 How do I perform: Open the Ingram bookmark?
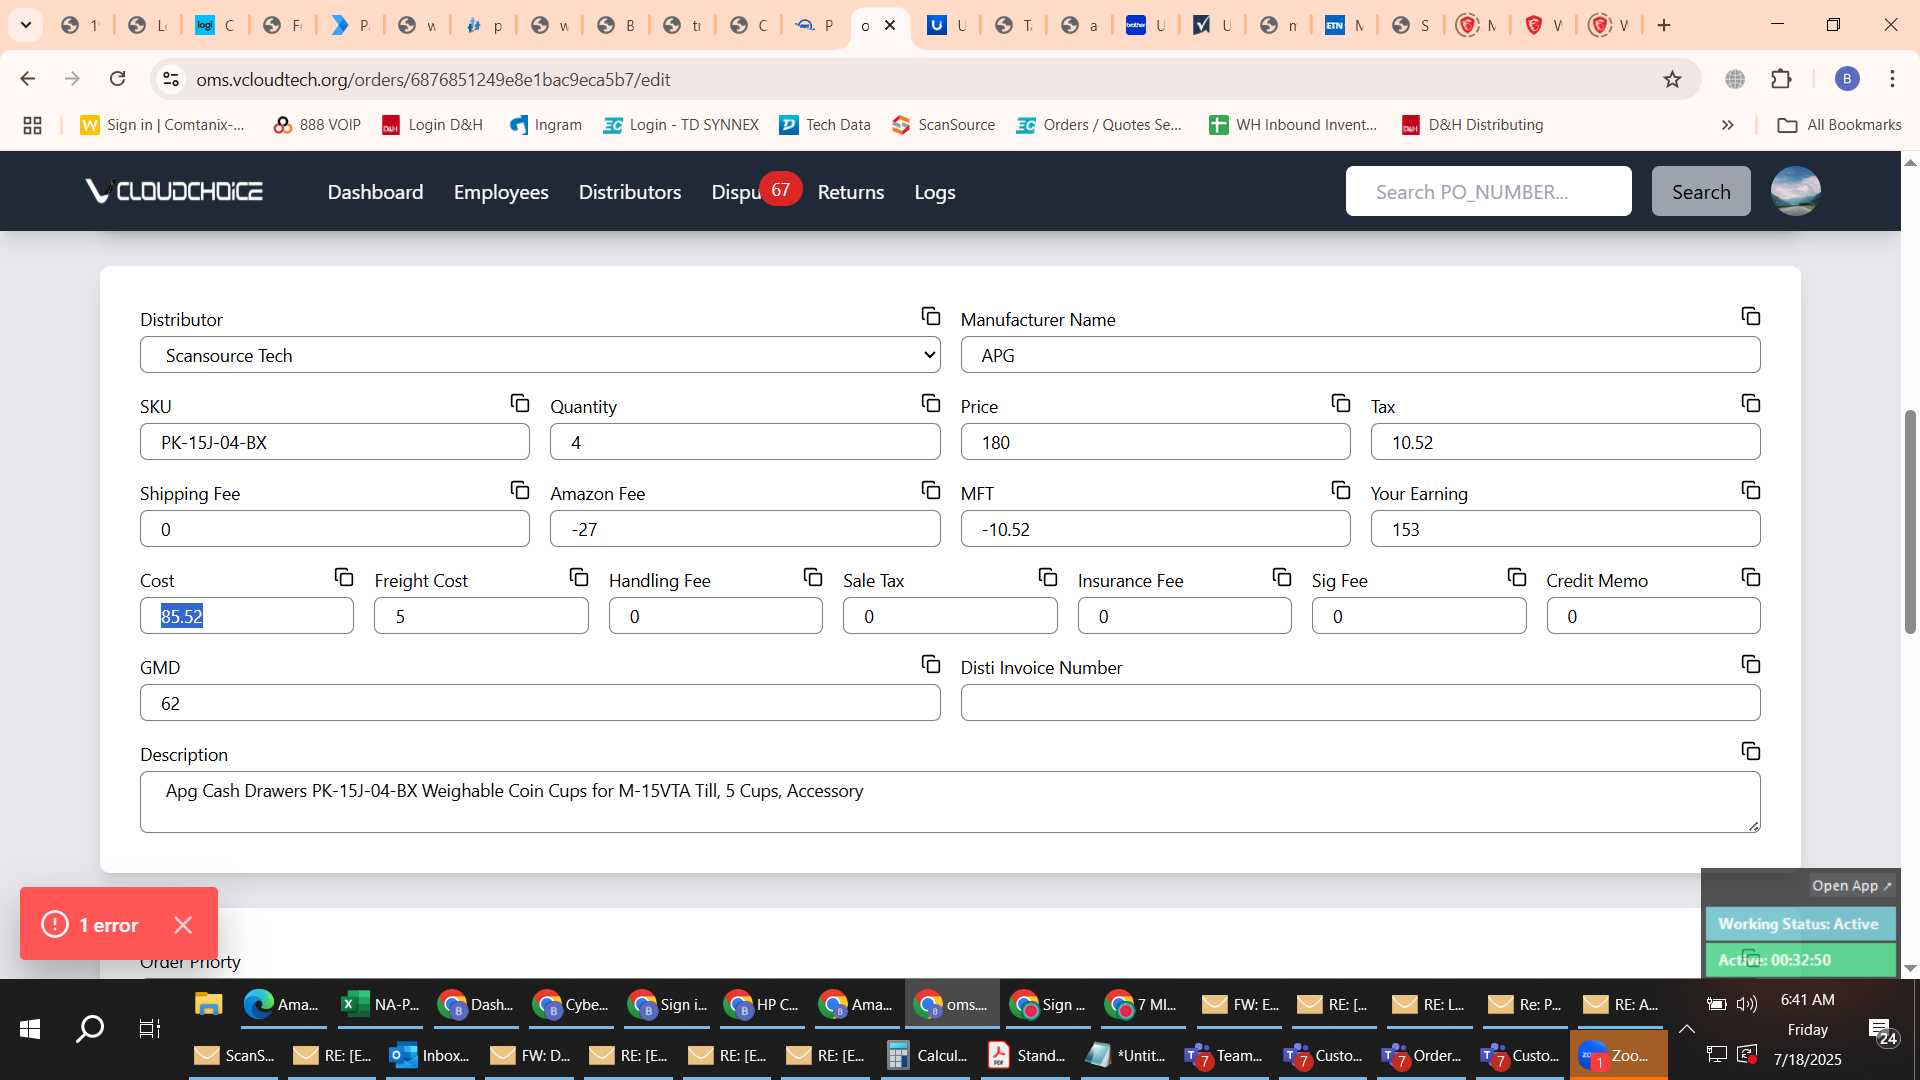(x=546, y=125)
